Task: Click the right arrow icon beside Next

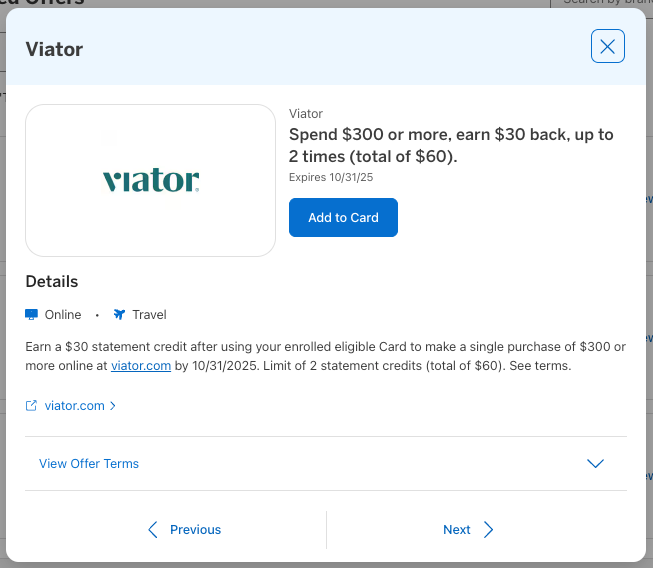Action: (488, 530)
